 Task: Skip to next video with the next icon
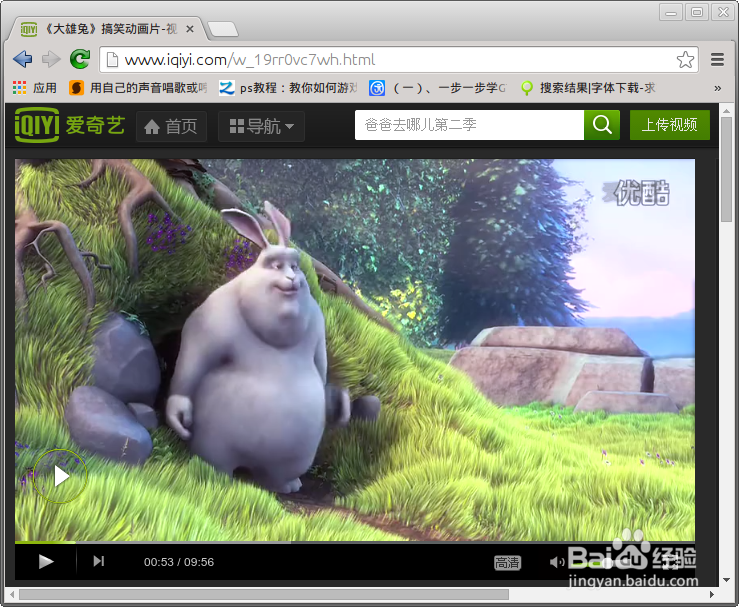(x=99, y=561)
